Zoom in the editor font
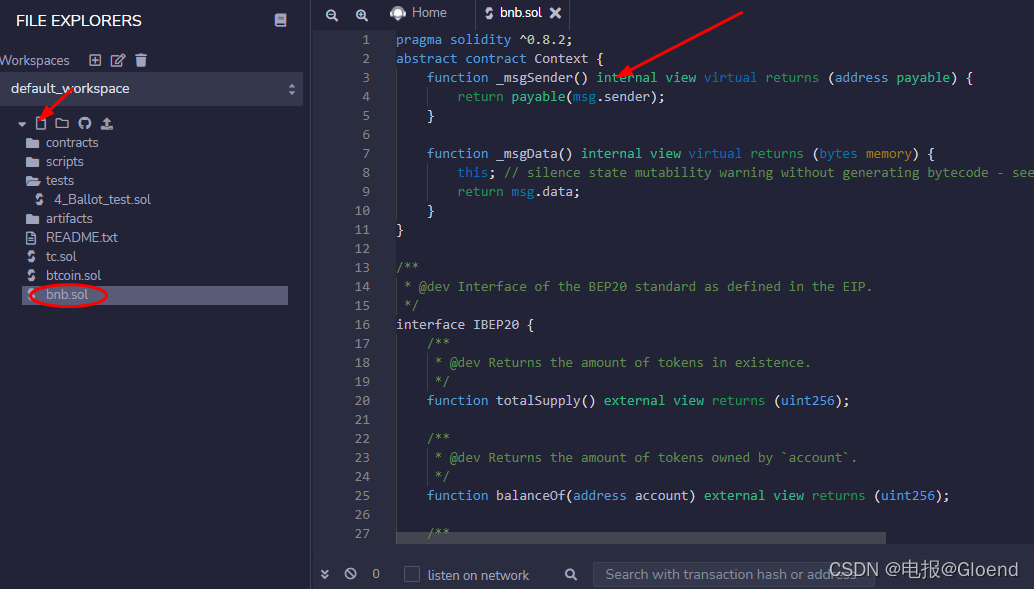 (362, 15)
